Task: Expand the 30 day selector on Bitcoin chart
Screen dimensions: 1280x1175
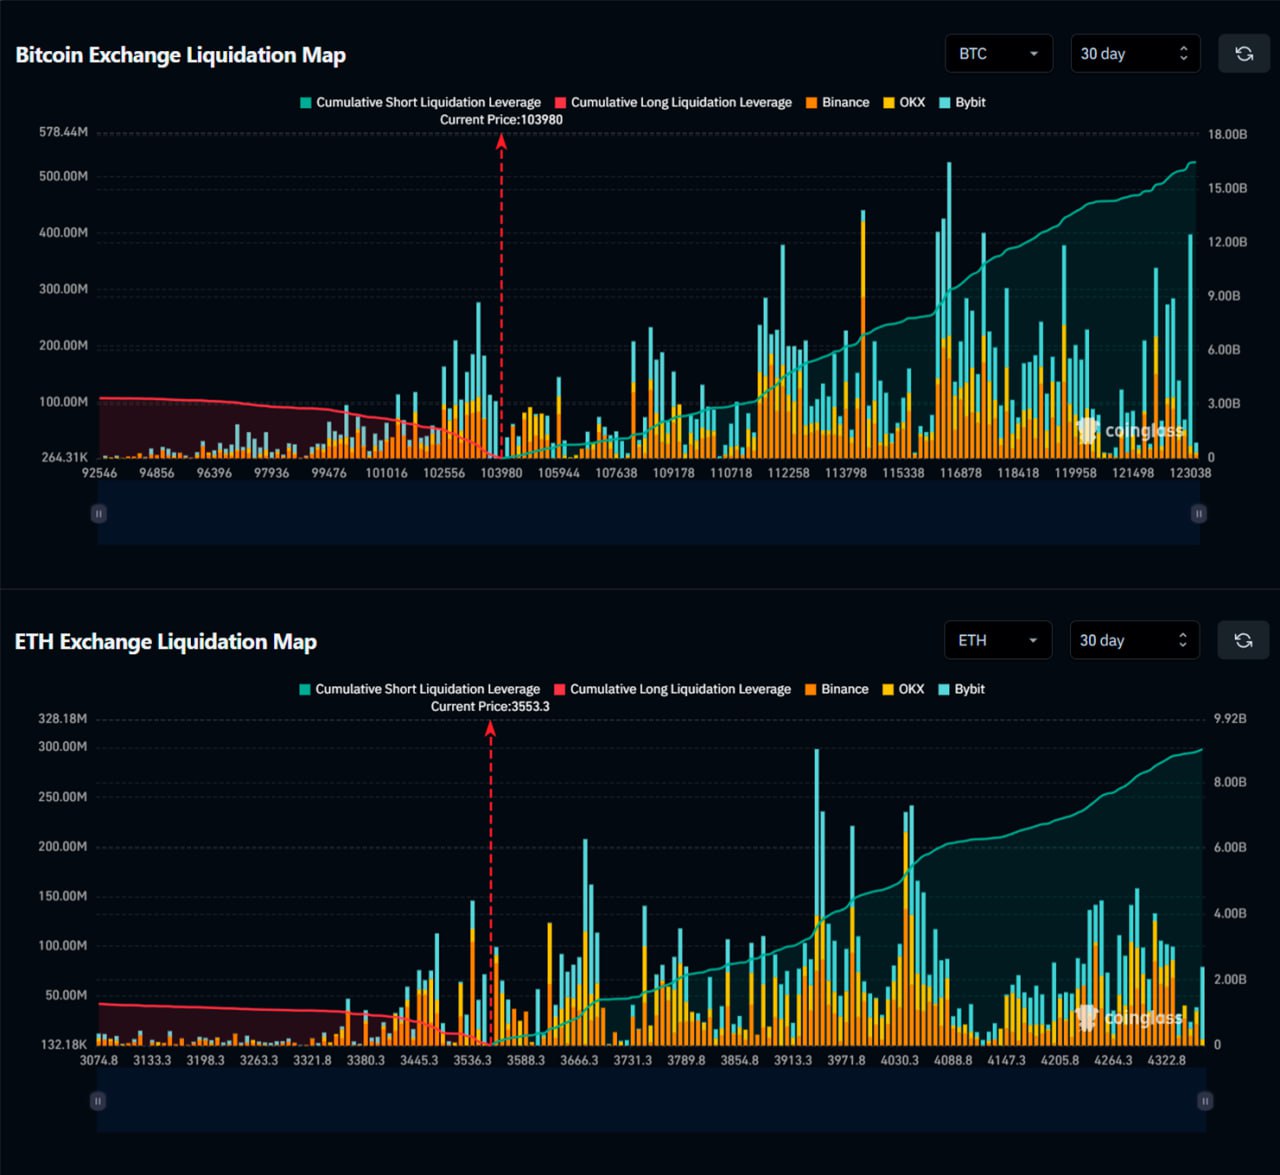Action: [1134, 54]
